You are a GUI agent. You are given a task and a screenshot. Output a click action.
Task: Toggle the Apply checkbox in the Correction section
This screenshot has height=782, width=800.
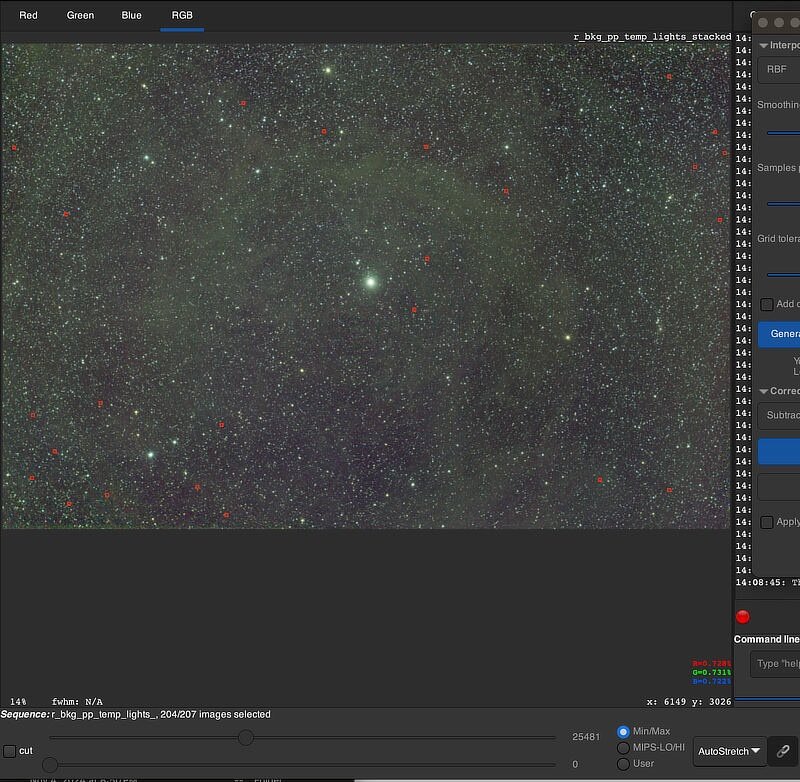[767, 522]
